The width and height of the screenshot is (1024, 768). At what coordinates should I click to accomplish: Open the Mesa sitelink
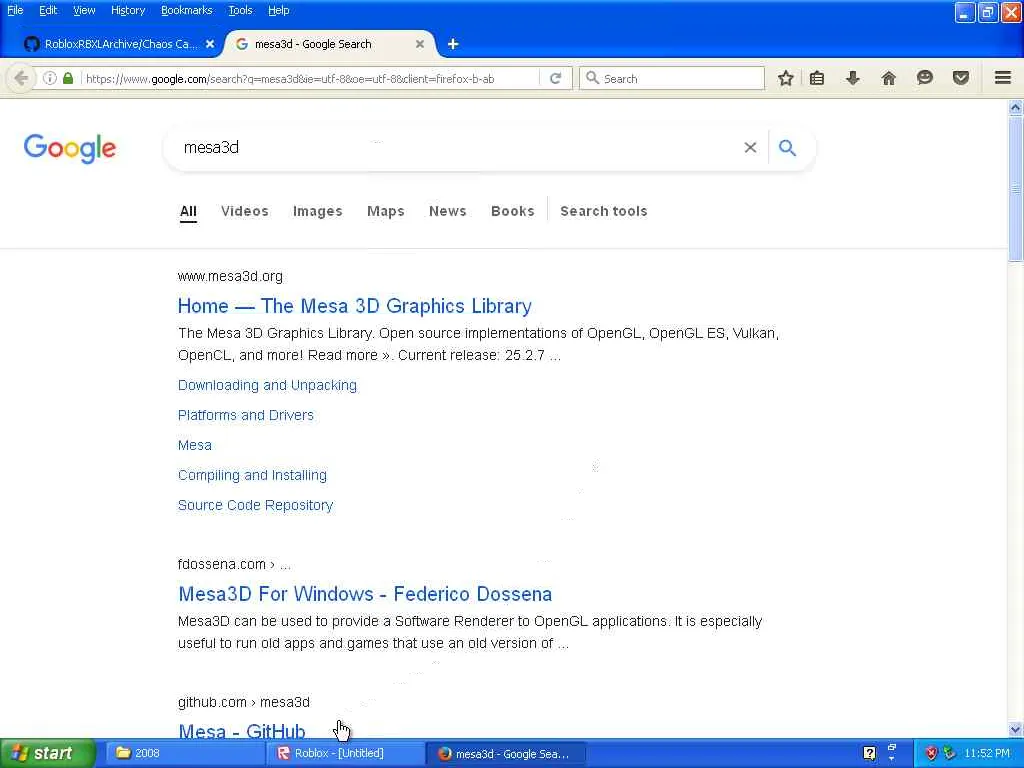coord(195,445)
